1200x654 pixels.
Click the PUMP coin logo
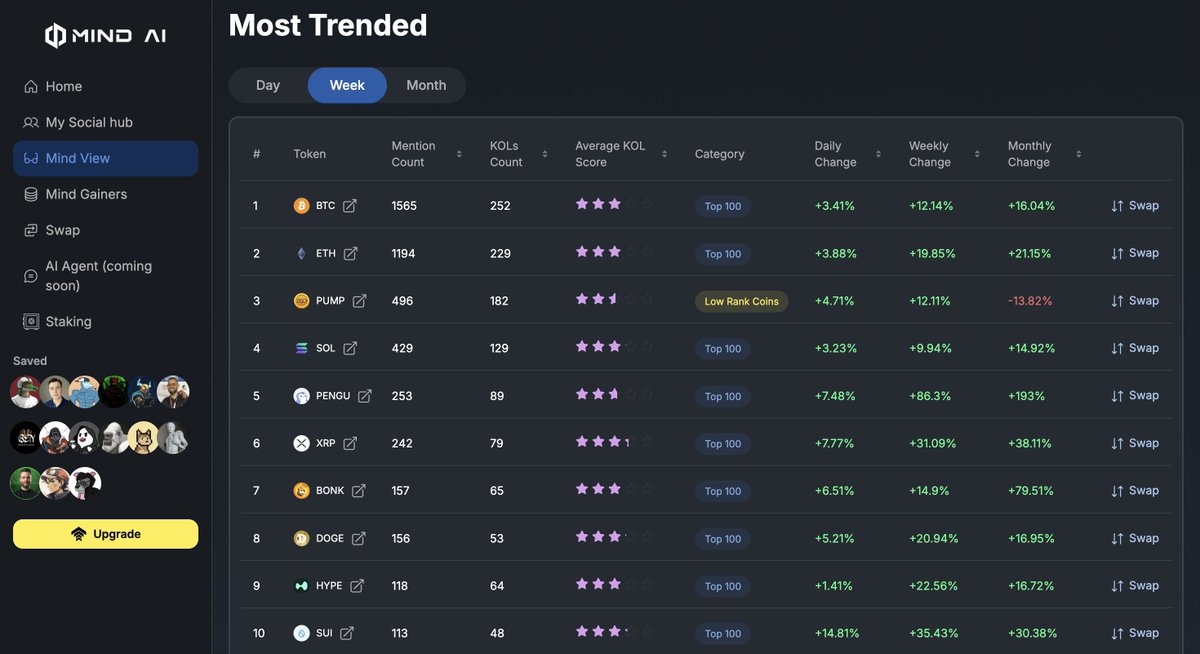coord(301,301)
